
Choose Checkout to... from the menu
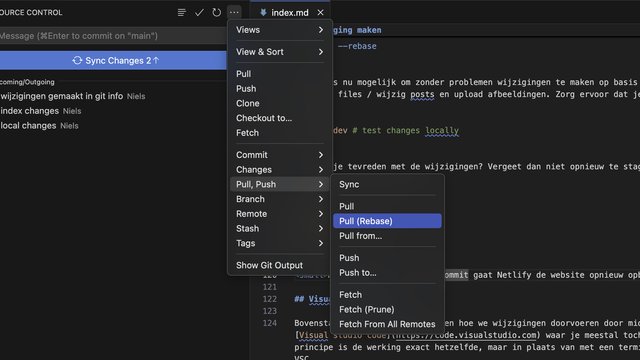tap(280, 118)
